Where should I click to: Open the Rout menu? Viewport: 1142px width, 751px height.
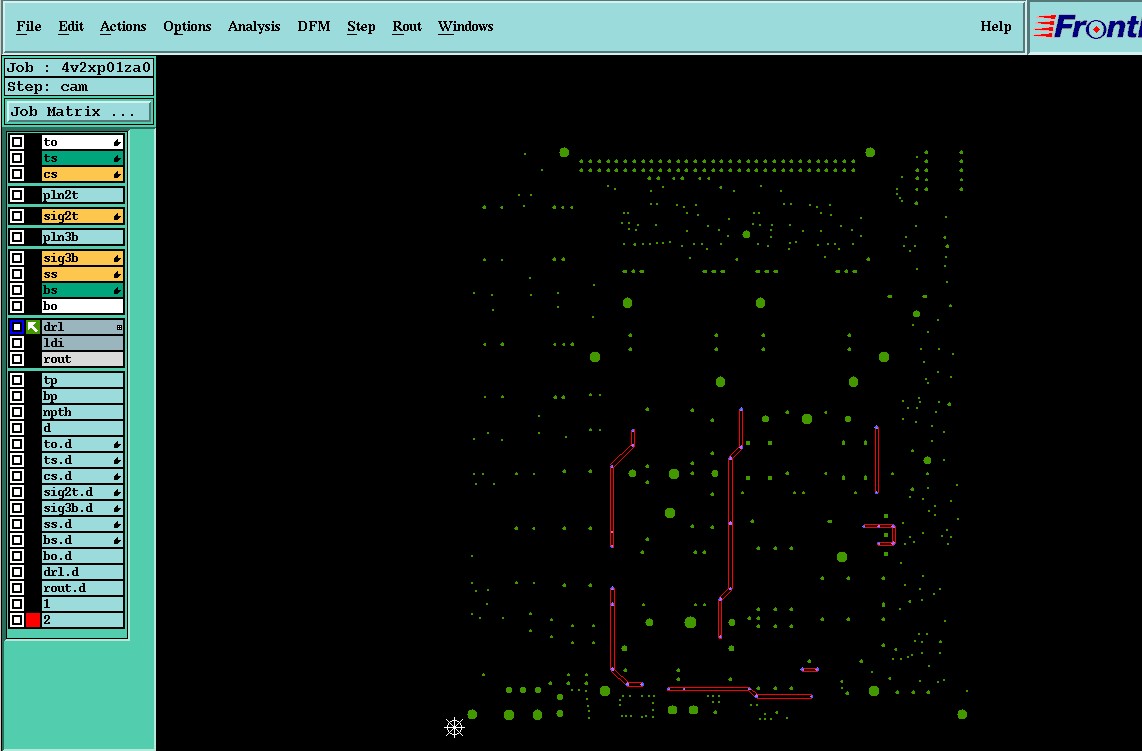406,26
